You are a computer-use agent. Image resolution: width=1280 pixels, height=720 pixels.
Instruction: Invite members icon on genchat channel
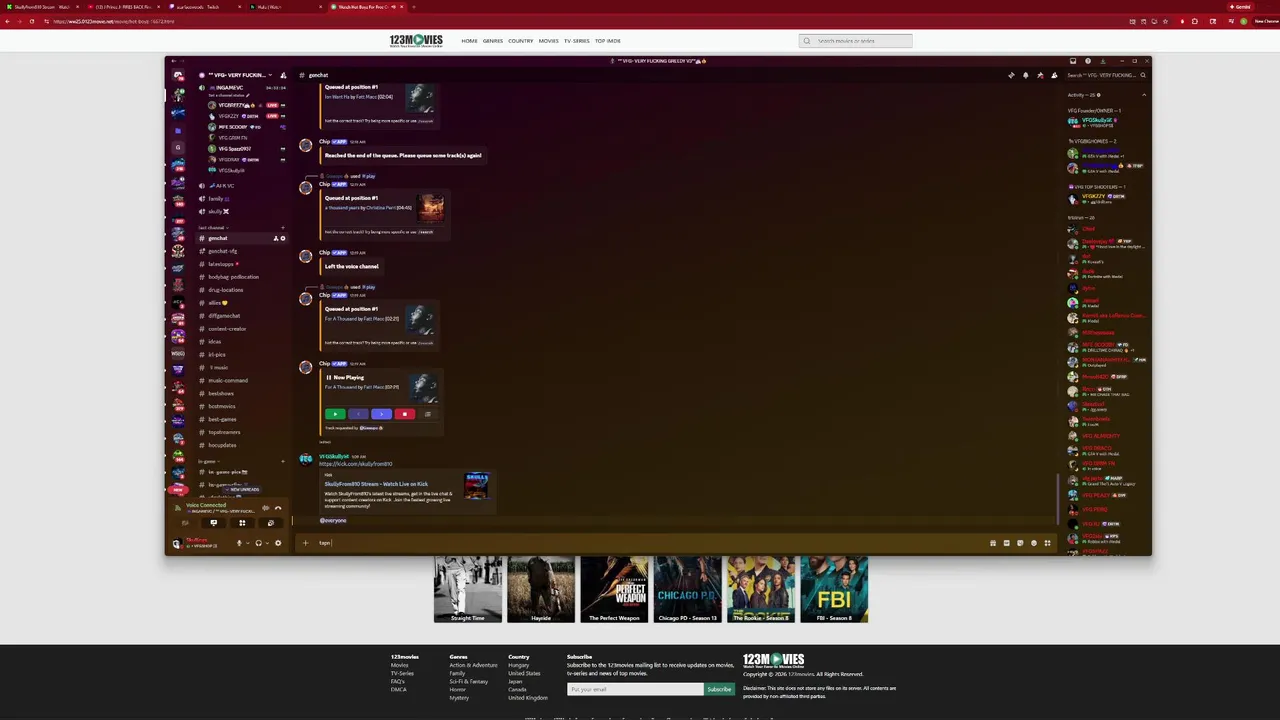coord(276,238)
